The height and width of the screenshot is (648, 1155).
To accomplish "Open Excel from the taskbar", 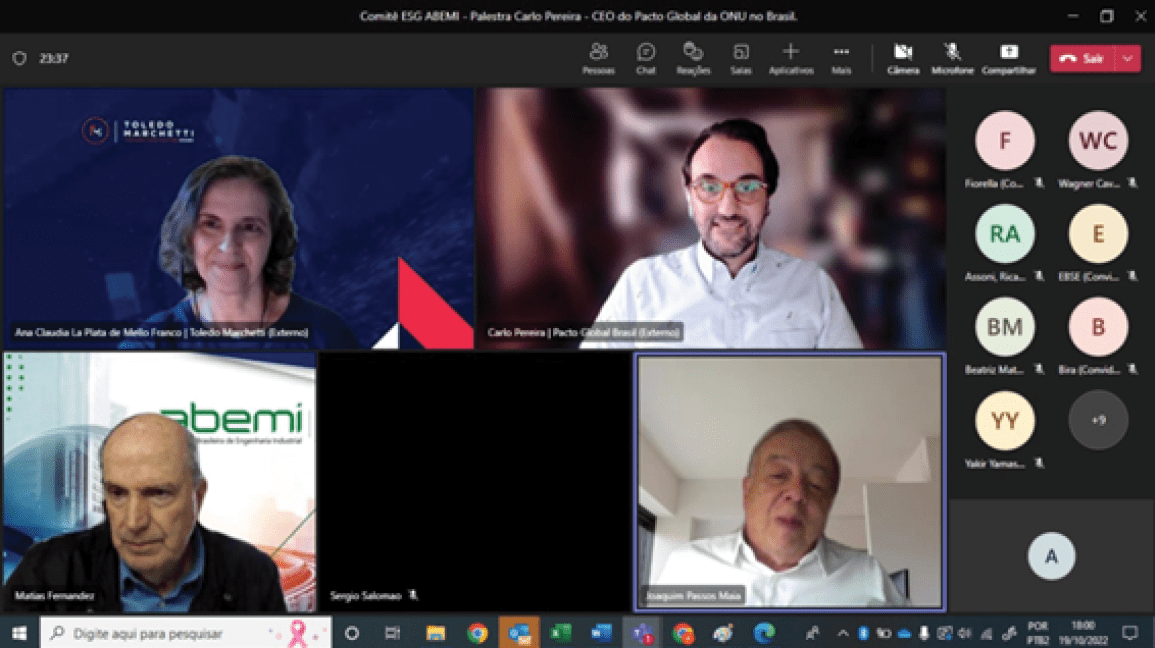I will pos(560,633).
